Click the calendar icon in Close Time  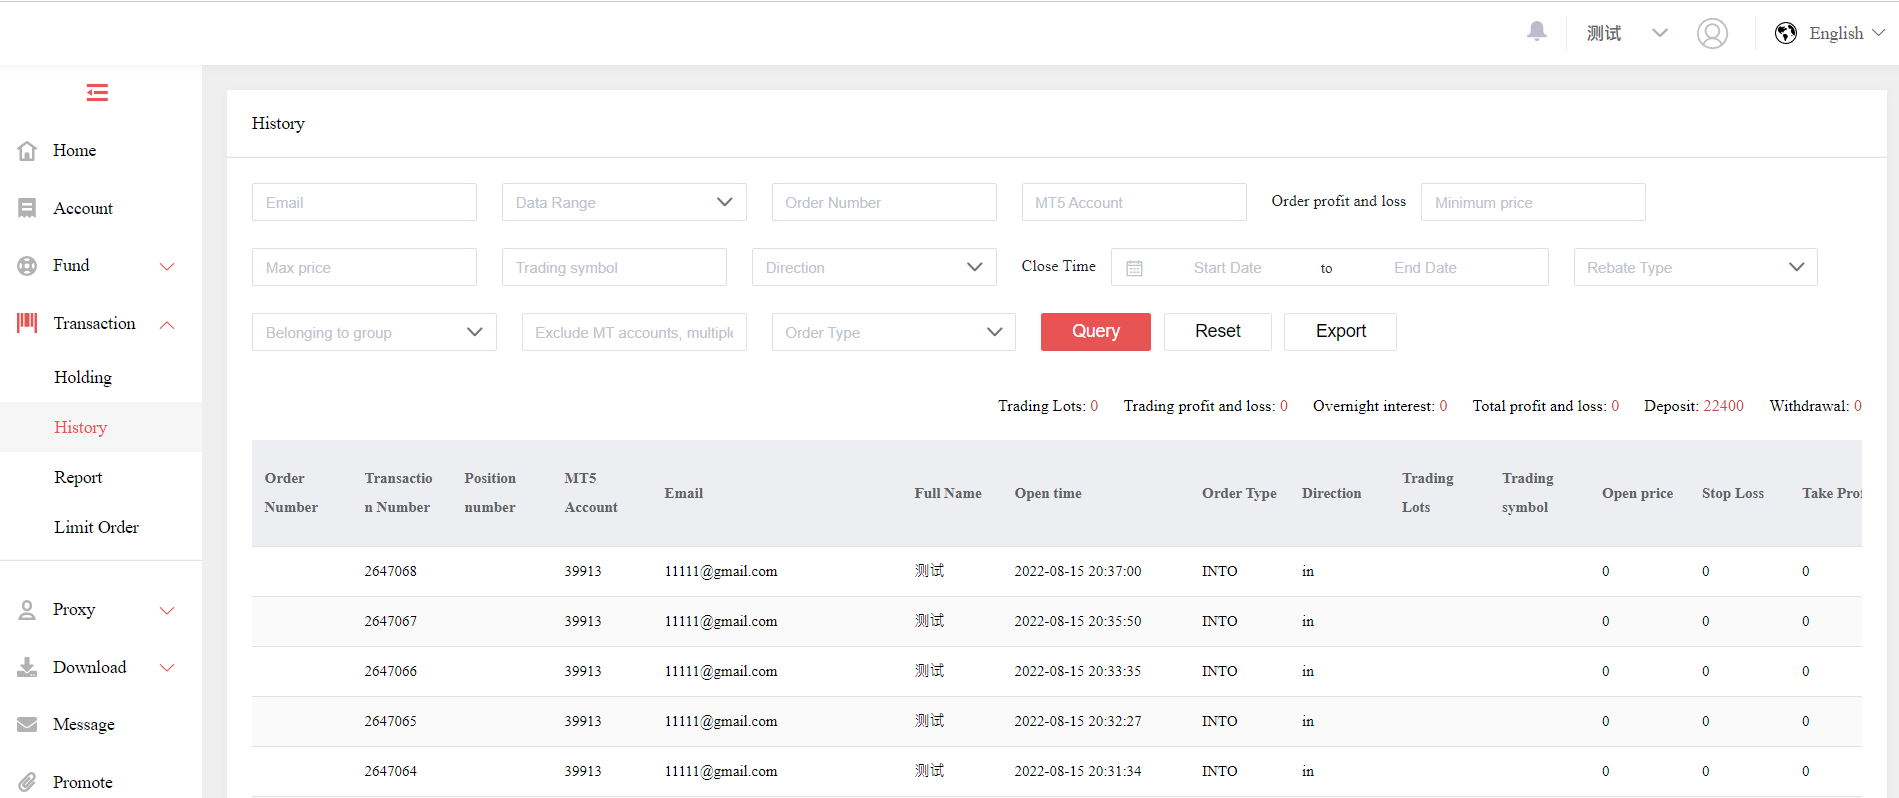(1134, 268)
